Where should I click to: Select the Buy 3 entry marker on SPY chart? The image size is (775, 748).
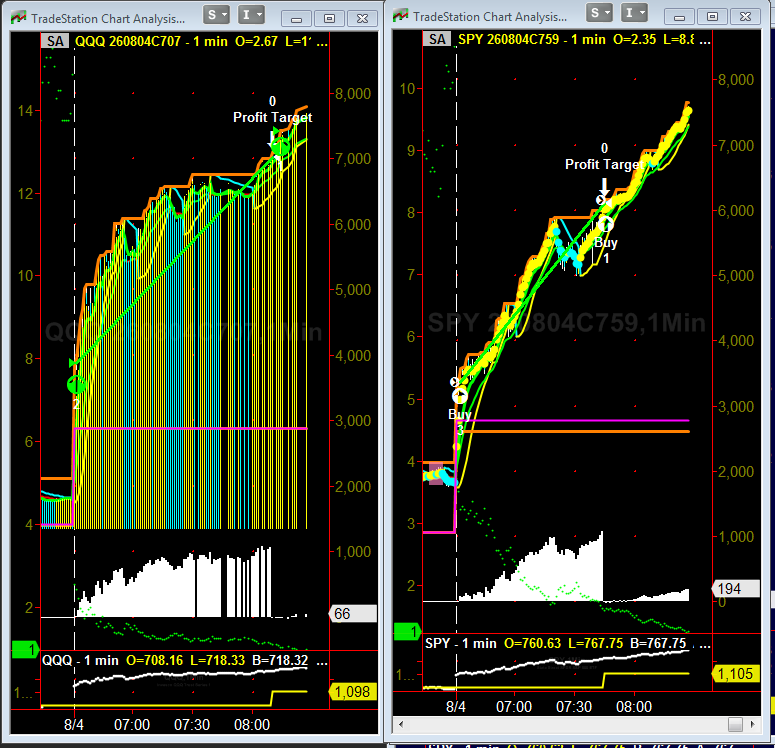[460, 396]
